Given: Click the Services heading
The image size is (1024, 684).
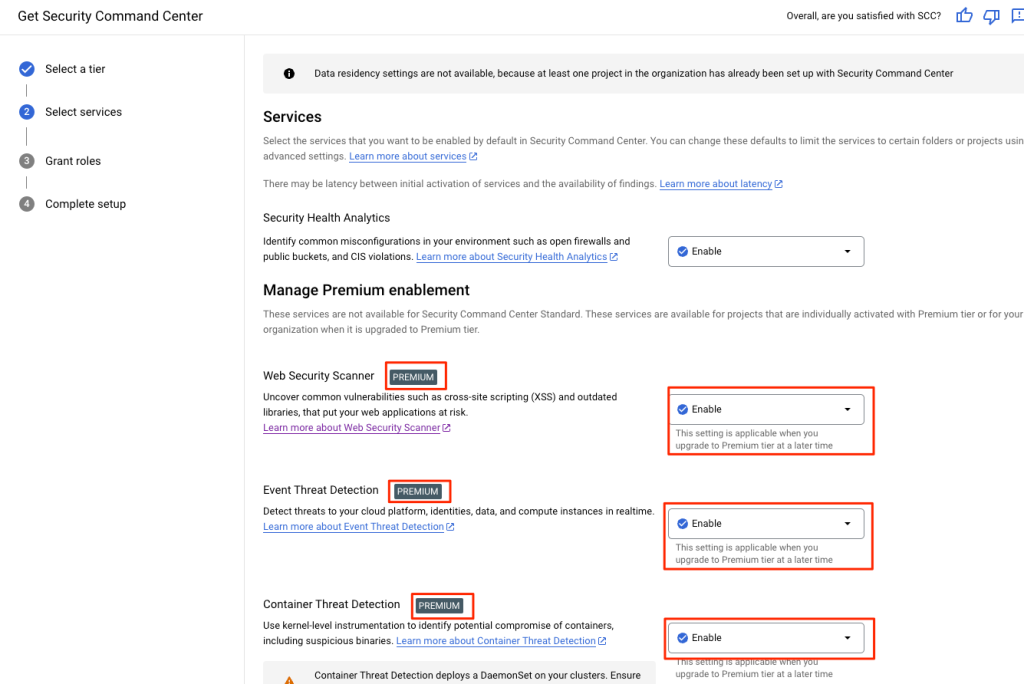Looking at the screenshot, I should (293, 117).
